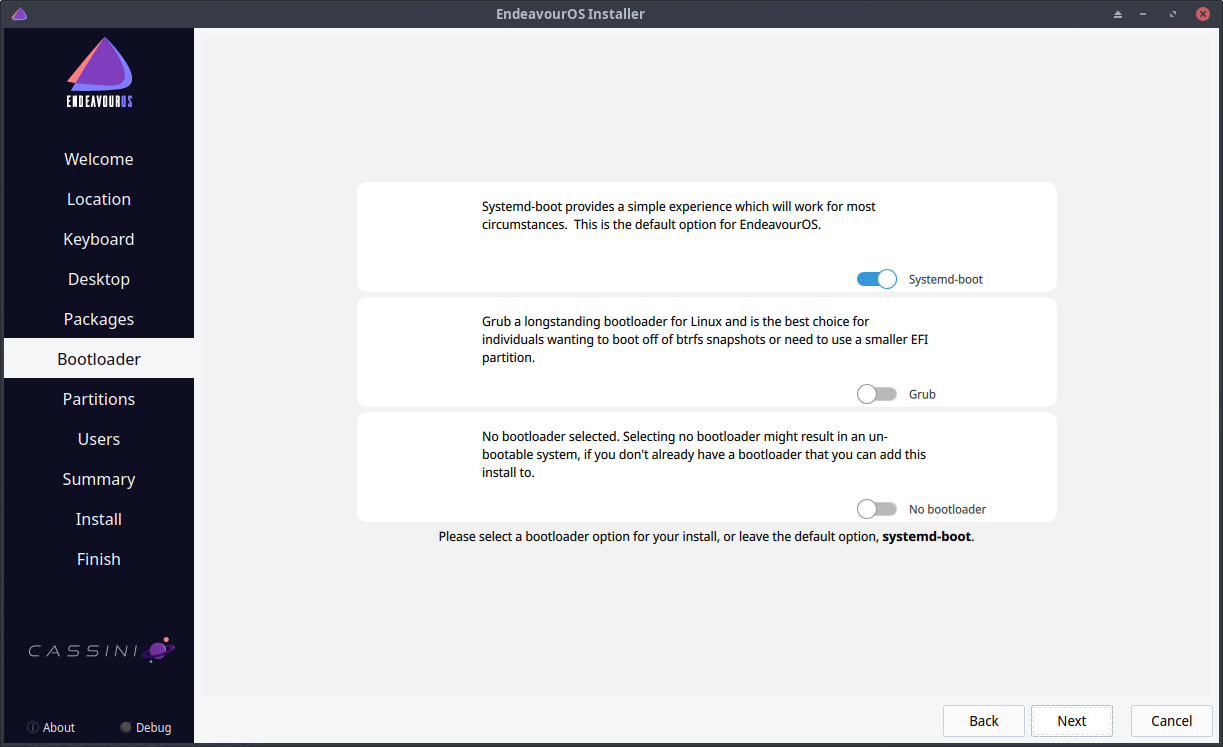1223x747 pixels.
Task: Open the Finish step
Action: coord(99,559)
